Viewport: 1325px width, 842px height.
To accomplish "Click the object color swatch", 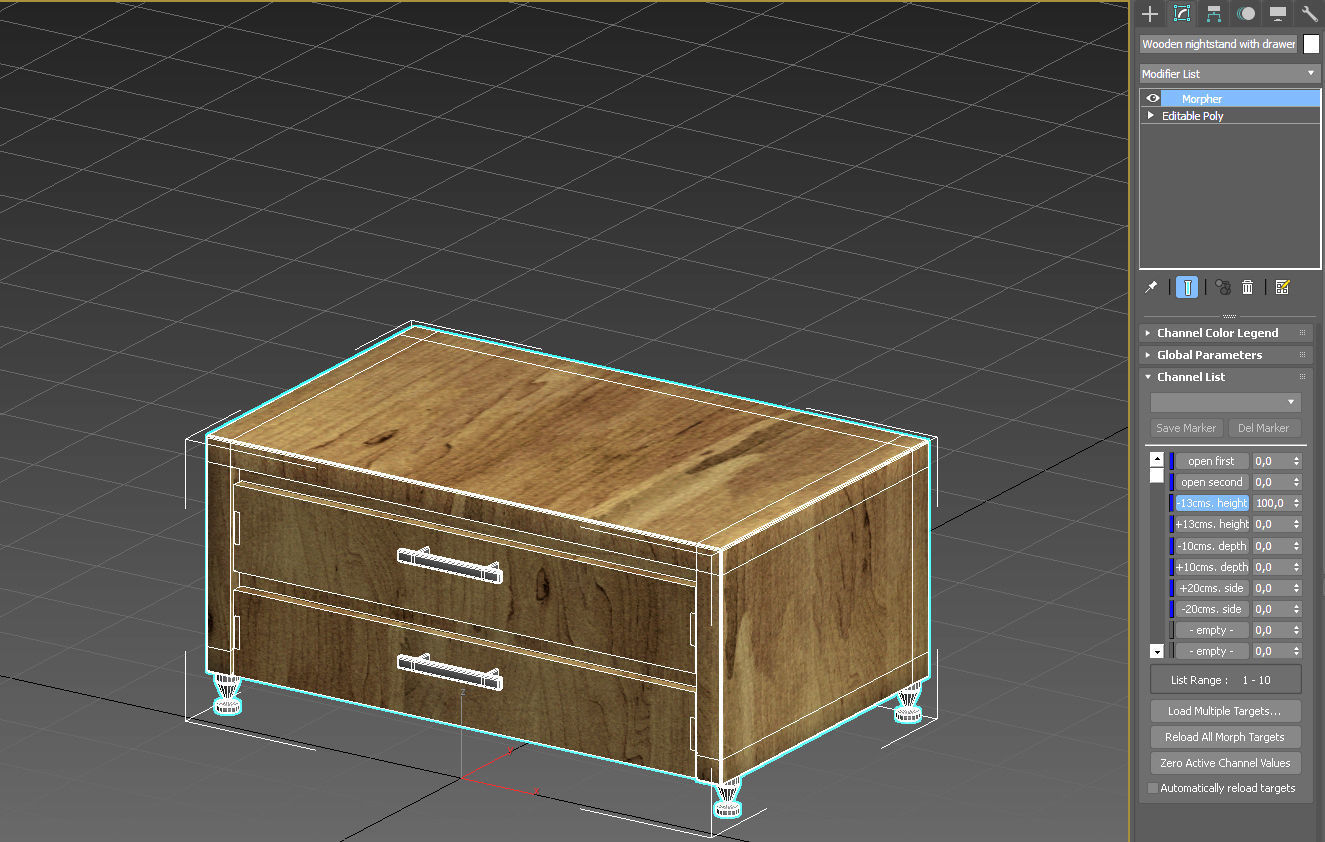I will 1311,44.
